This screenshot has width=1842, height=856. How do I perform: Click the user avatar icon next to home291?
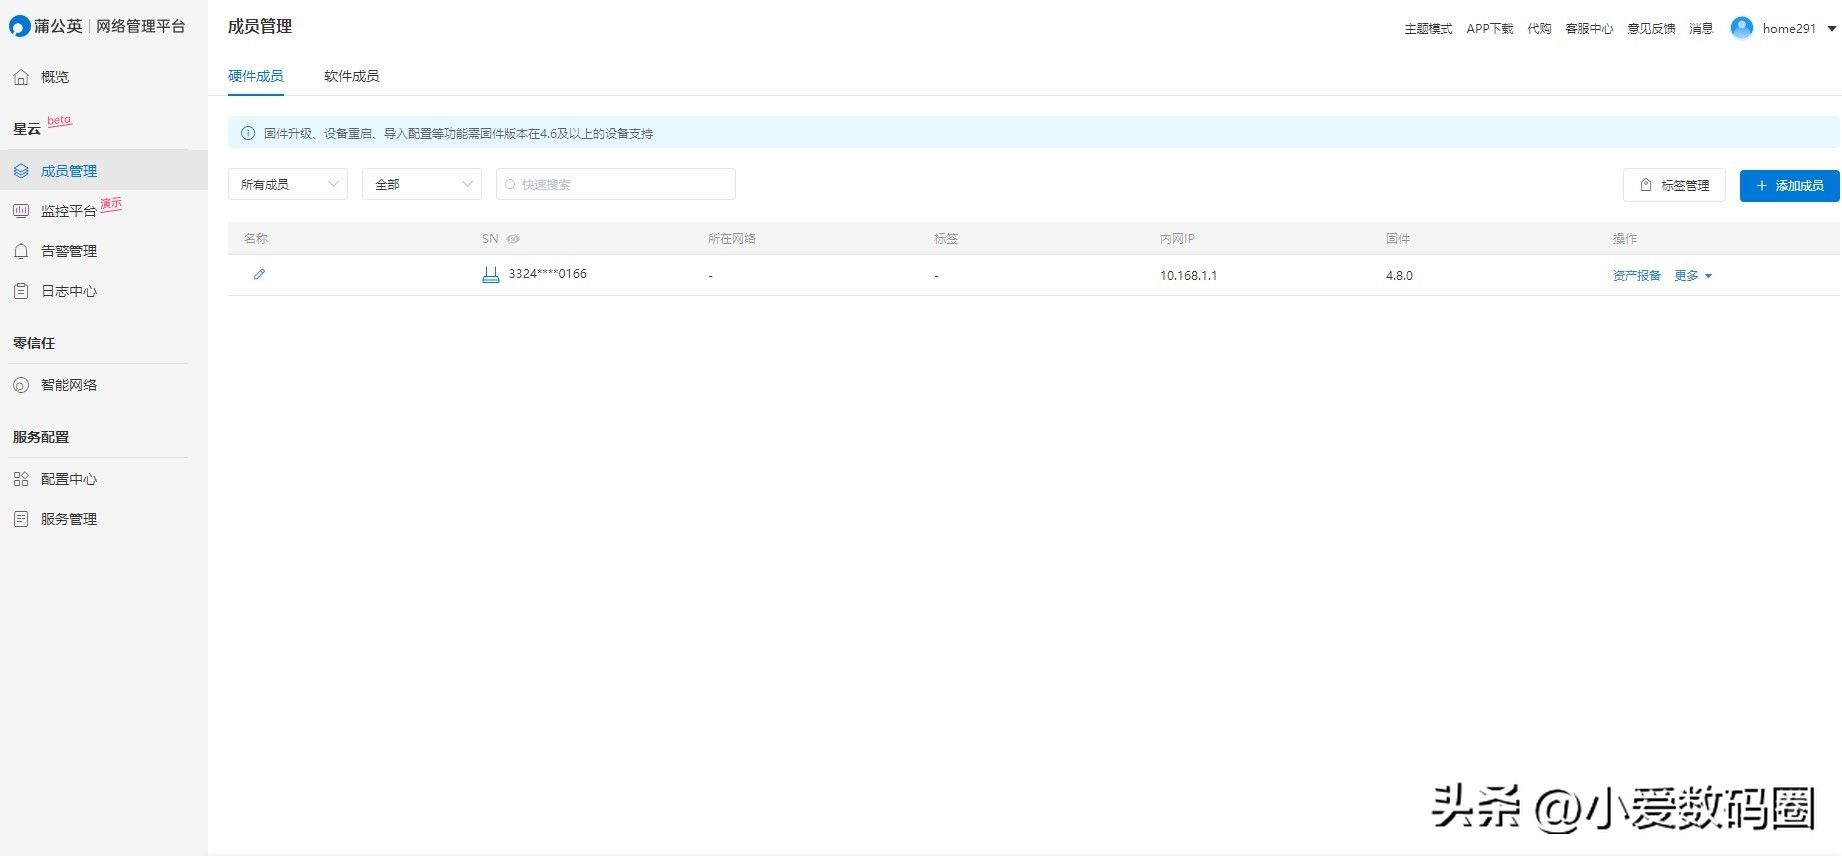[1742, 28]
